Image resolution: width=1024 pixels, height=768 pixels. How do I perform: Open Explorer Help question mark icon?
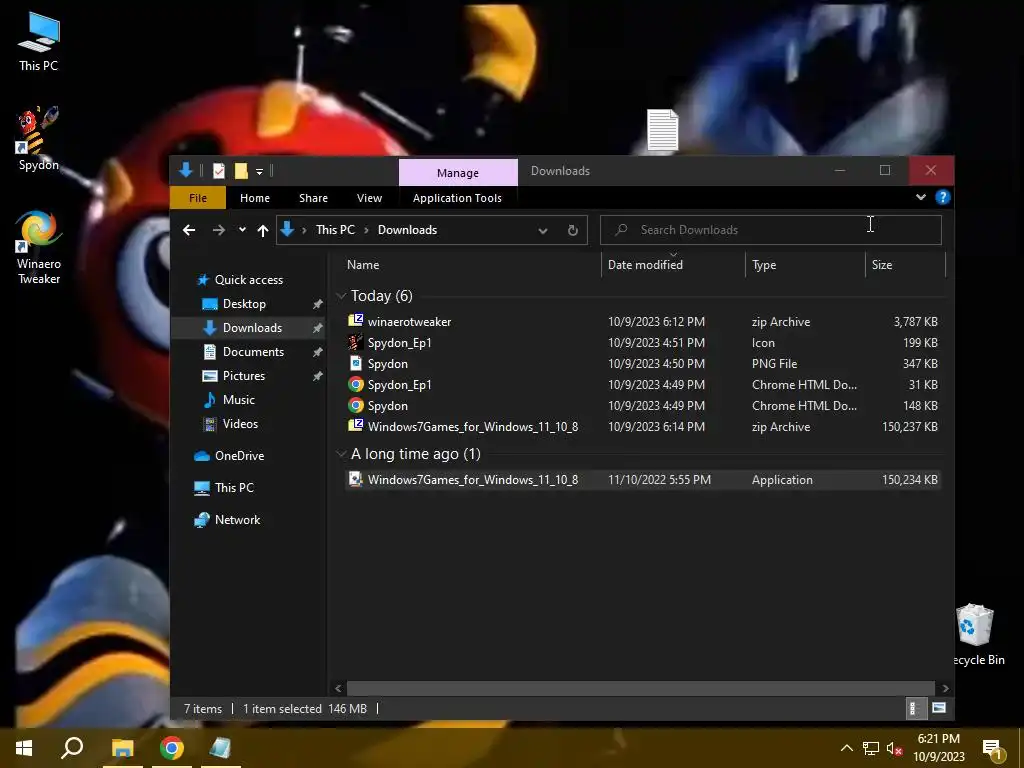(x=942, y=197)
